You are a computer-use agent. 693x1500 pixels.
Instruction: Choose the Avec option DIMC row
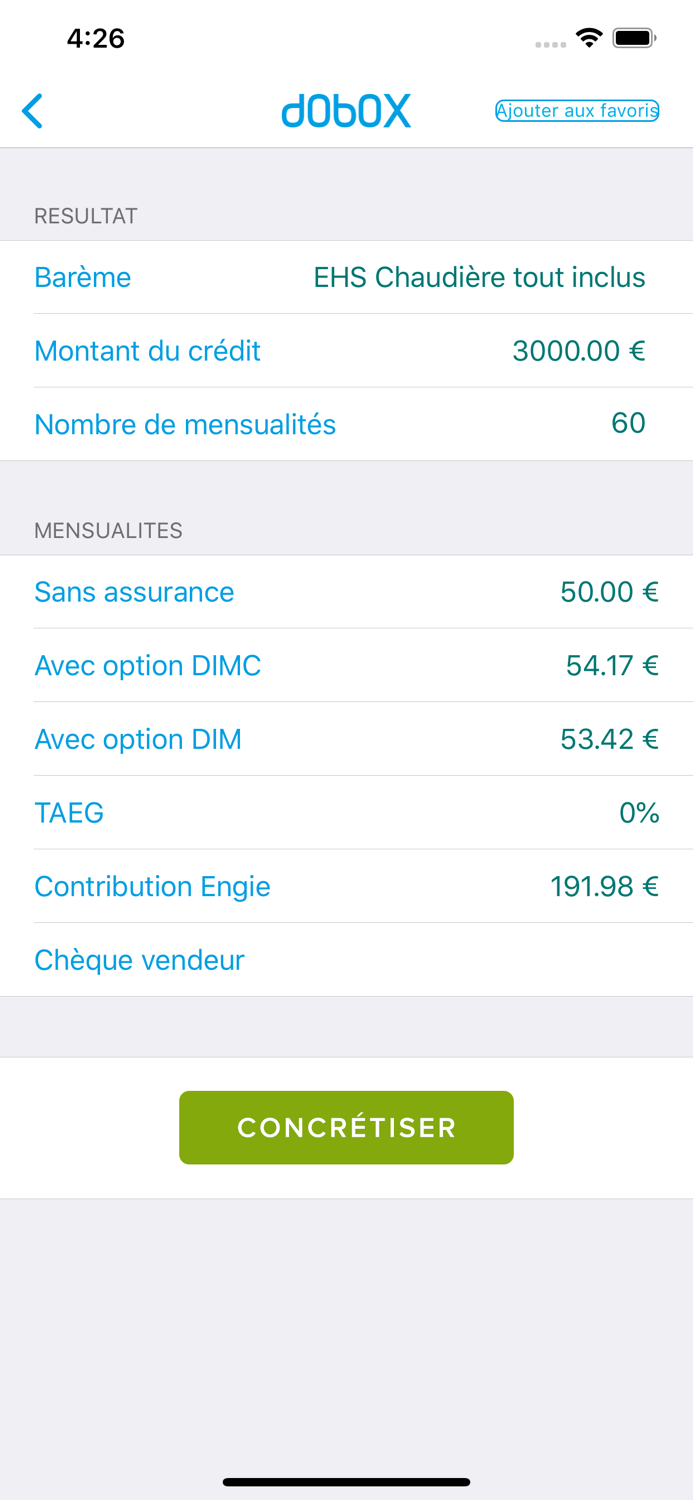click(148, 666)
